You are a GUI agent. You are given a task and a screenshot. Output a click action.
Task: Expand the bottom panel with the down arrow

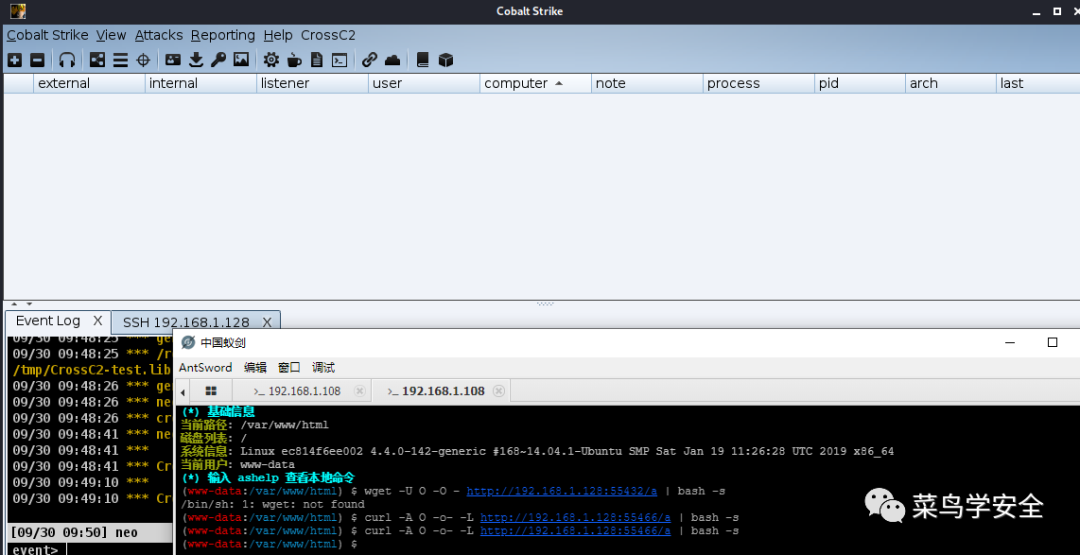(x=30, y=304)
